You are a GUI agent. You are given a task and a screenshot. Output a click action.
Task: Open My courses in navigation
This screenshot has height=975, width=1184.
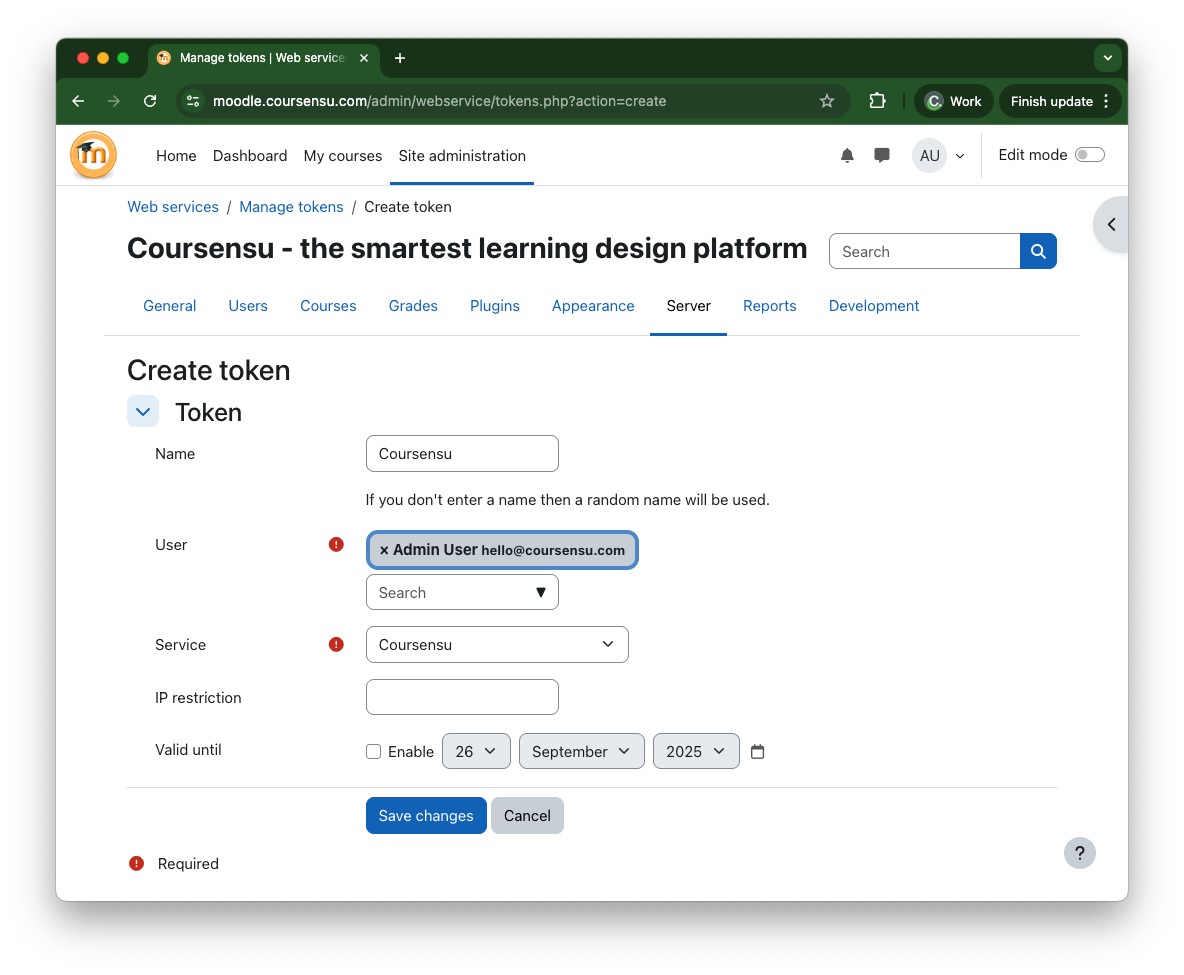pos(343,156)
